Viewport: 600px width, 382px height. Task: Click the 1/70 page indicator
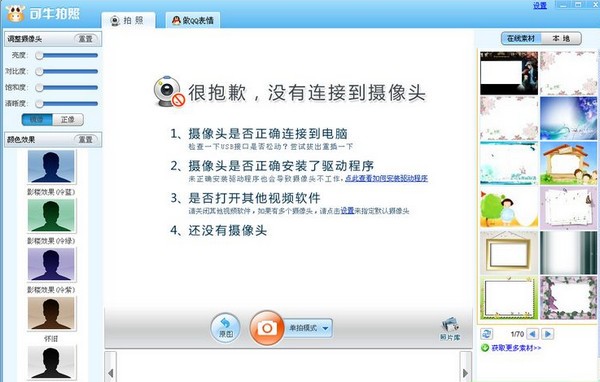pyautogui.click(x=517, y=334)
